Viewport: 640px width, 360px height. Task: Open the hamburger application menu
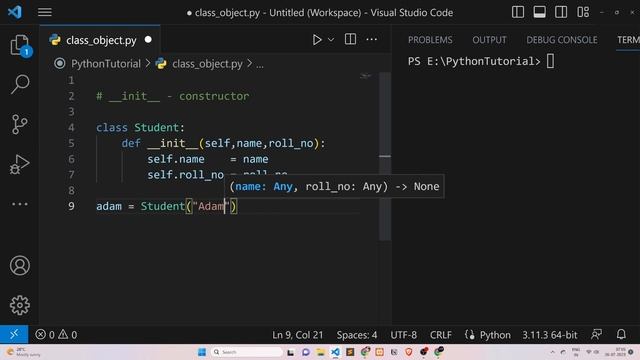(45, 12)
